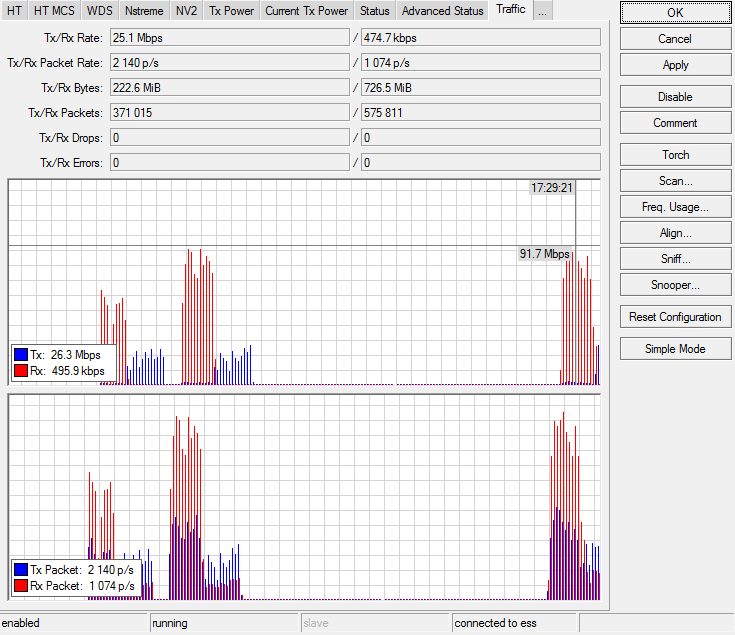Click the Tx/Rx Bytes label

72,88
